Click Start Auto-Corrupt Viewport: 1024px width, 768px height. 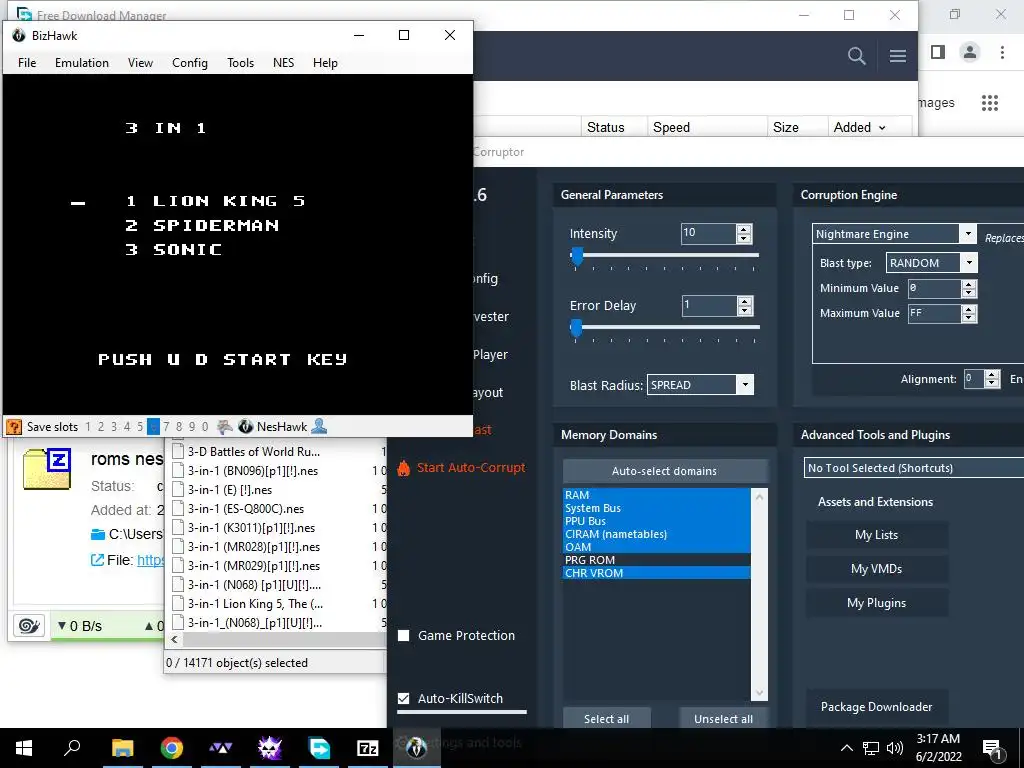tap(471, 468)
